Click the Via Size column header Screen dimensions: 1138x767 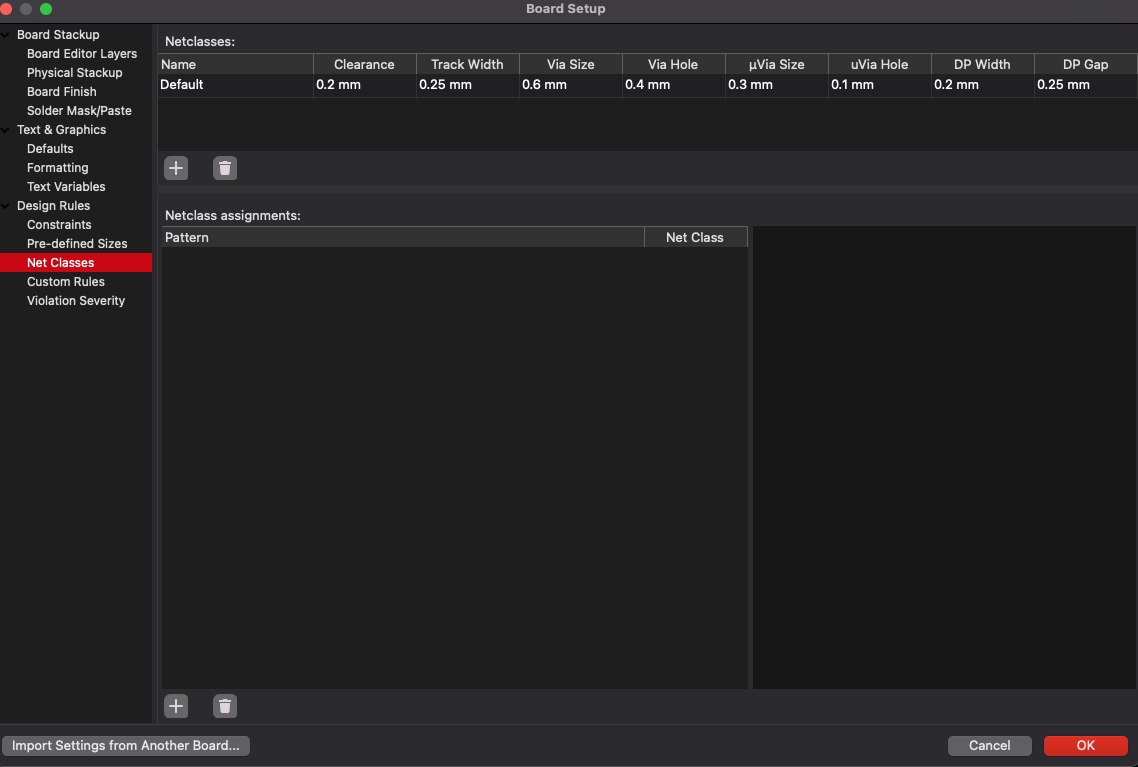click(x=571, y=65)
